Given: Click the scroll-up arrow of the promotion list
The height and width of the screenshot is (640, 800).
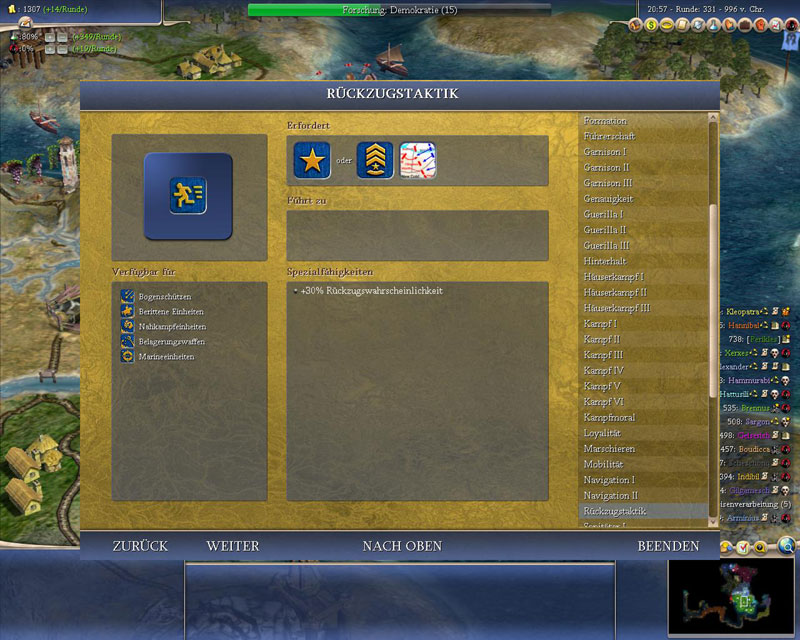Looking at the screenshot, I should tap(713, 118).
